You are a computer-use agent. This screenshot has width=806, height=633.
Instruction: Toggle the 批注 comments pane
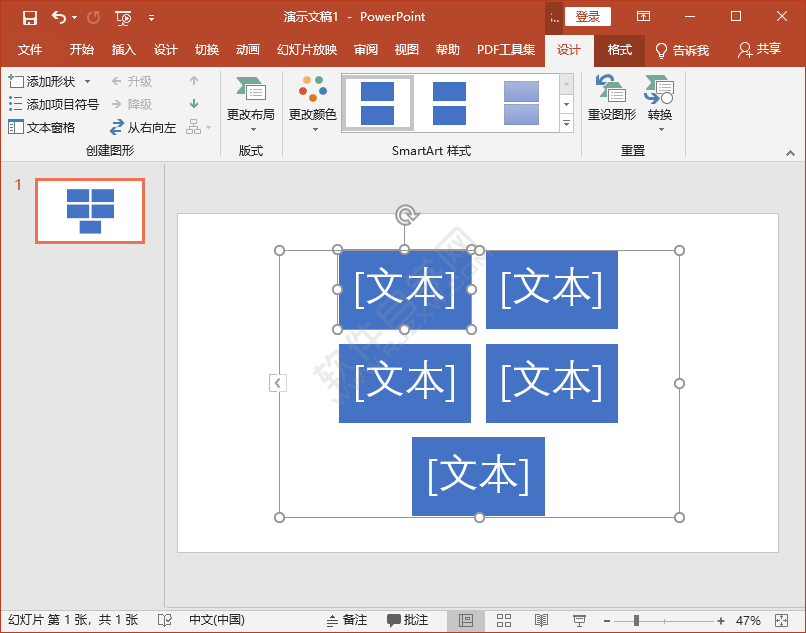point(407,620)
